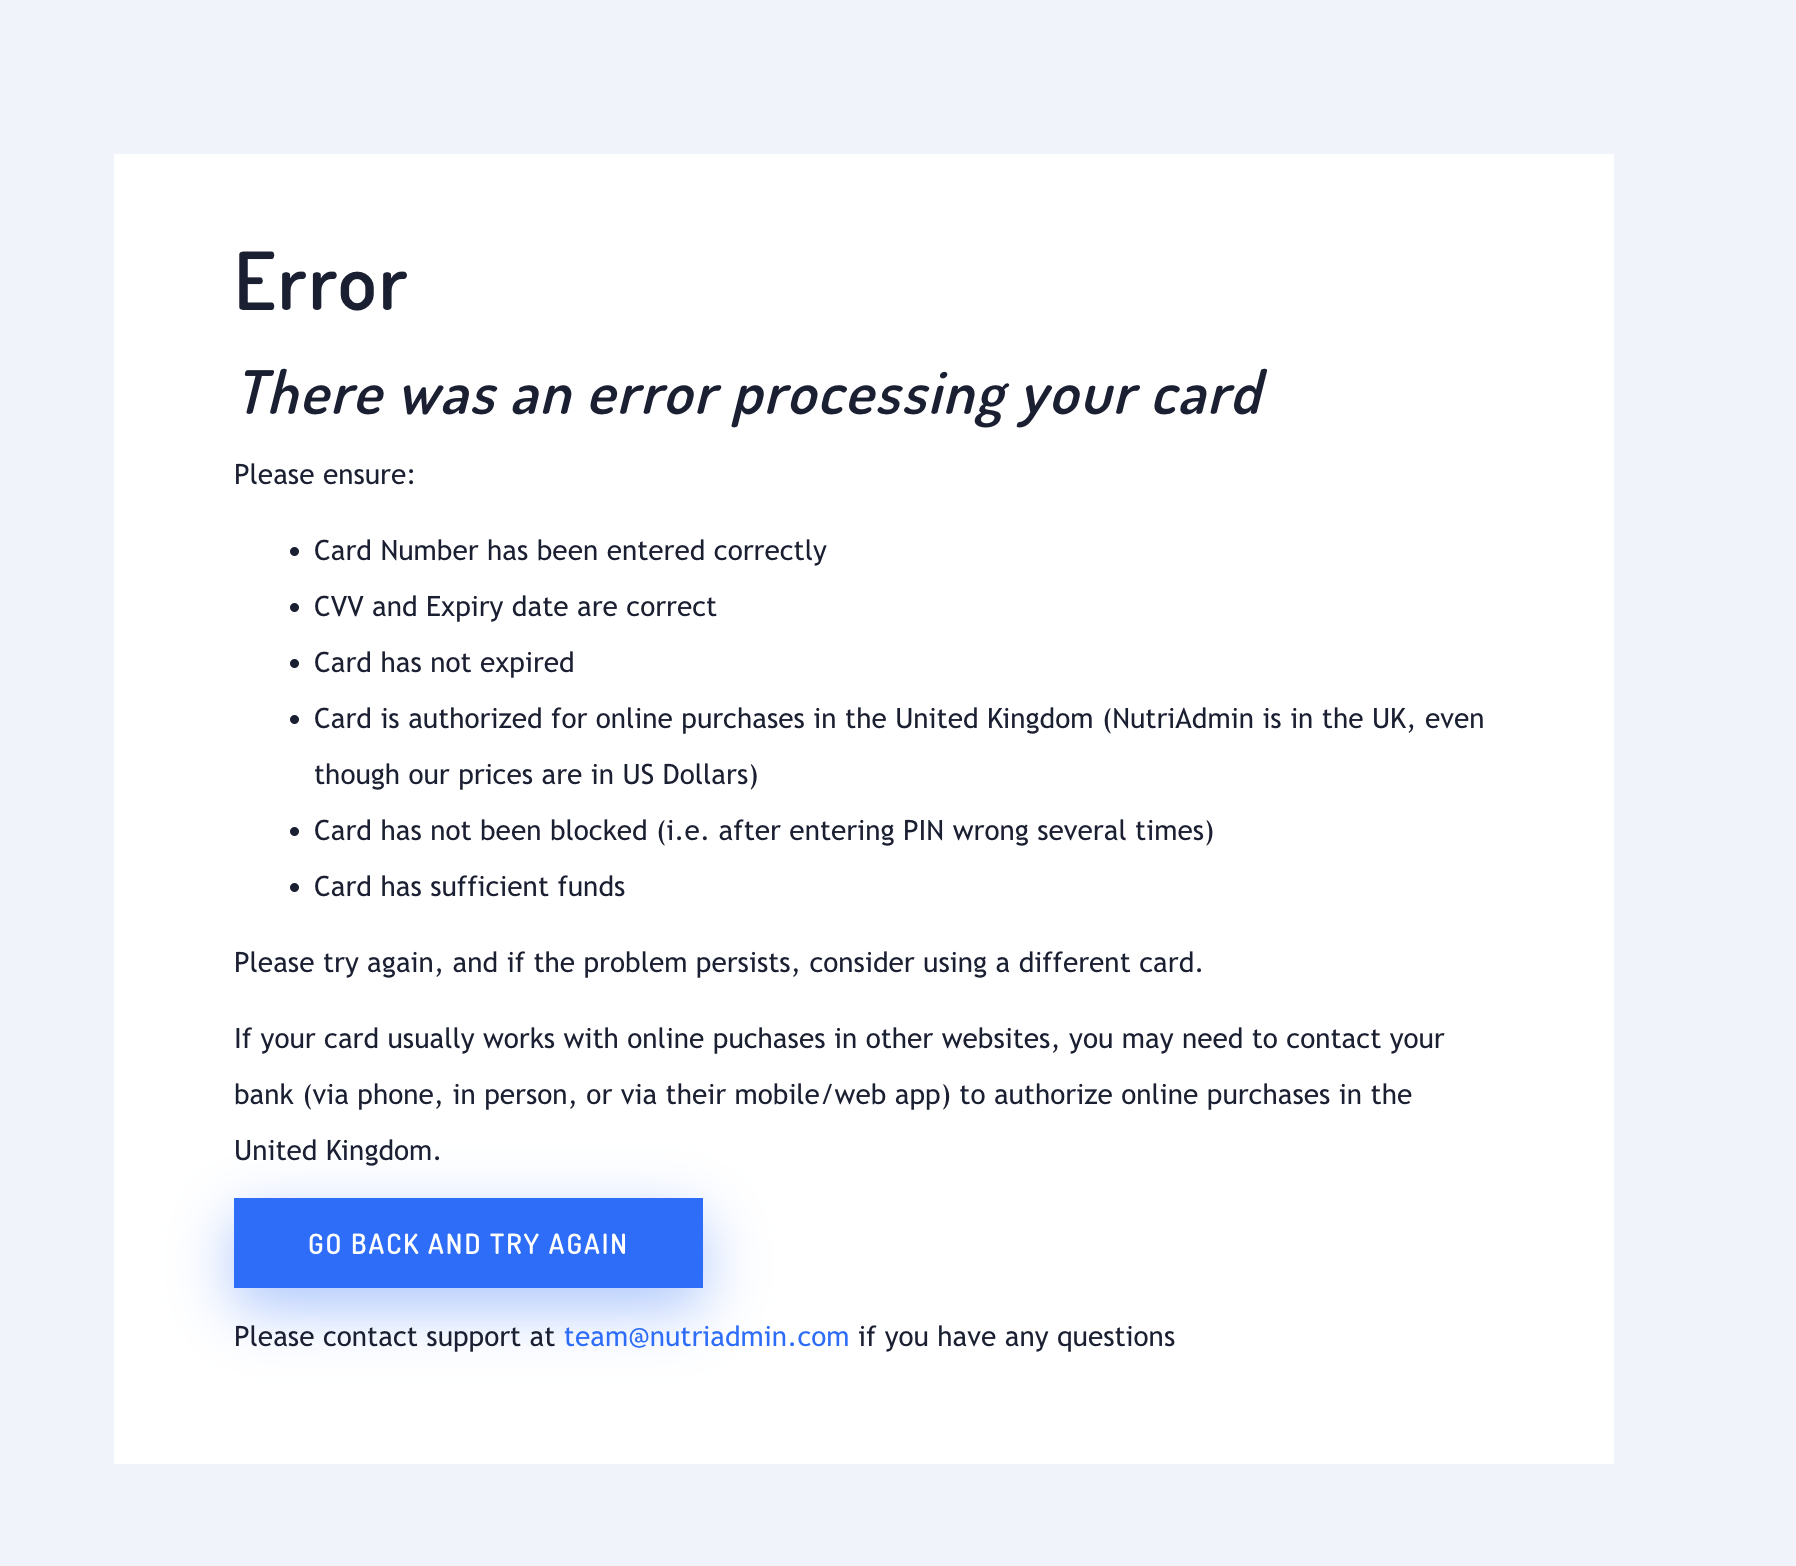Select the "Card Number has been entered correctly" item
The image size is (1796, 1566).
click(x=570, y=551)
